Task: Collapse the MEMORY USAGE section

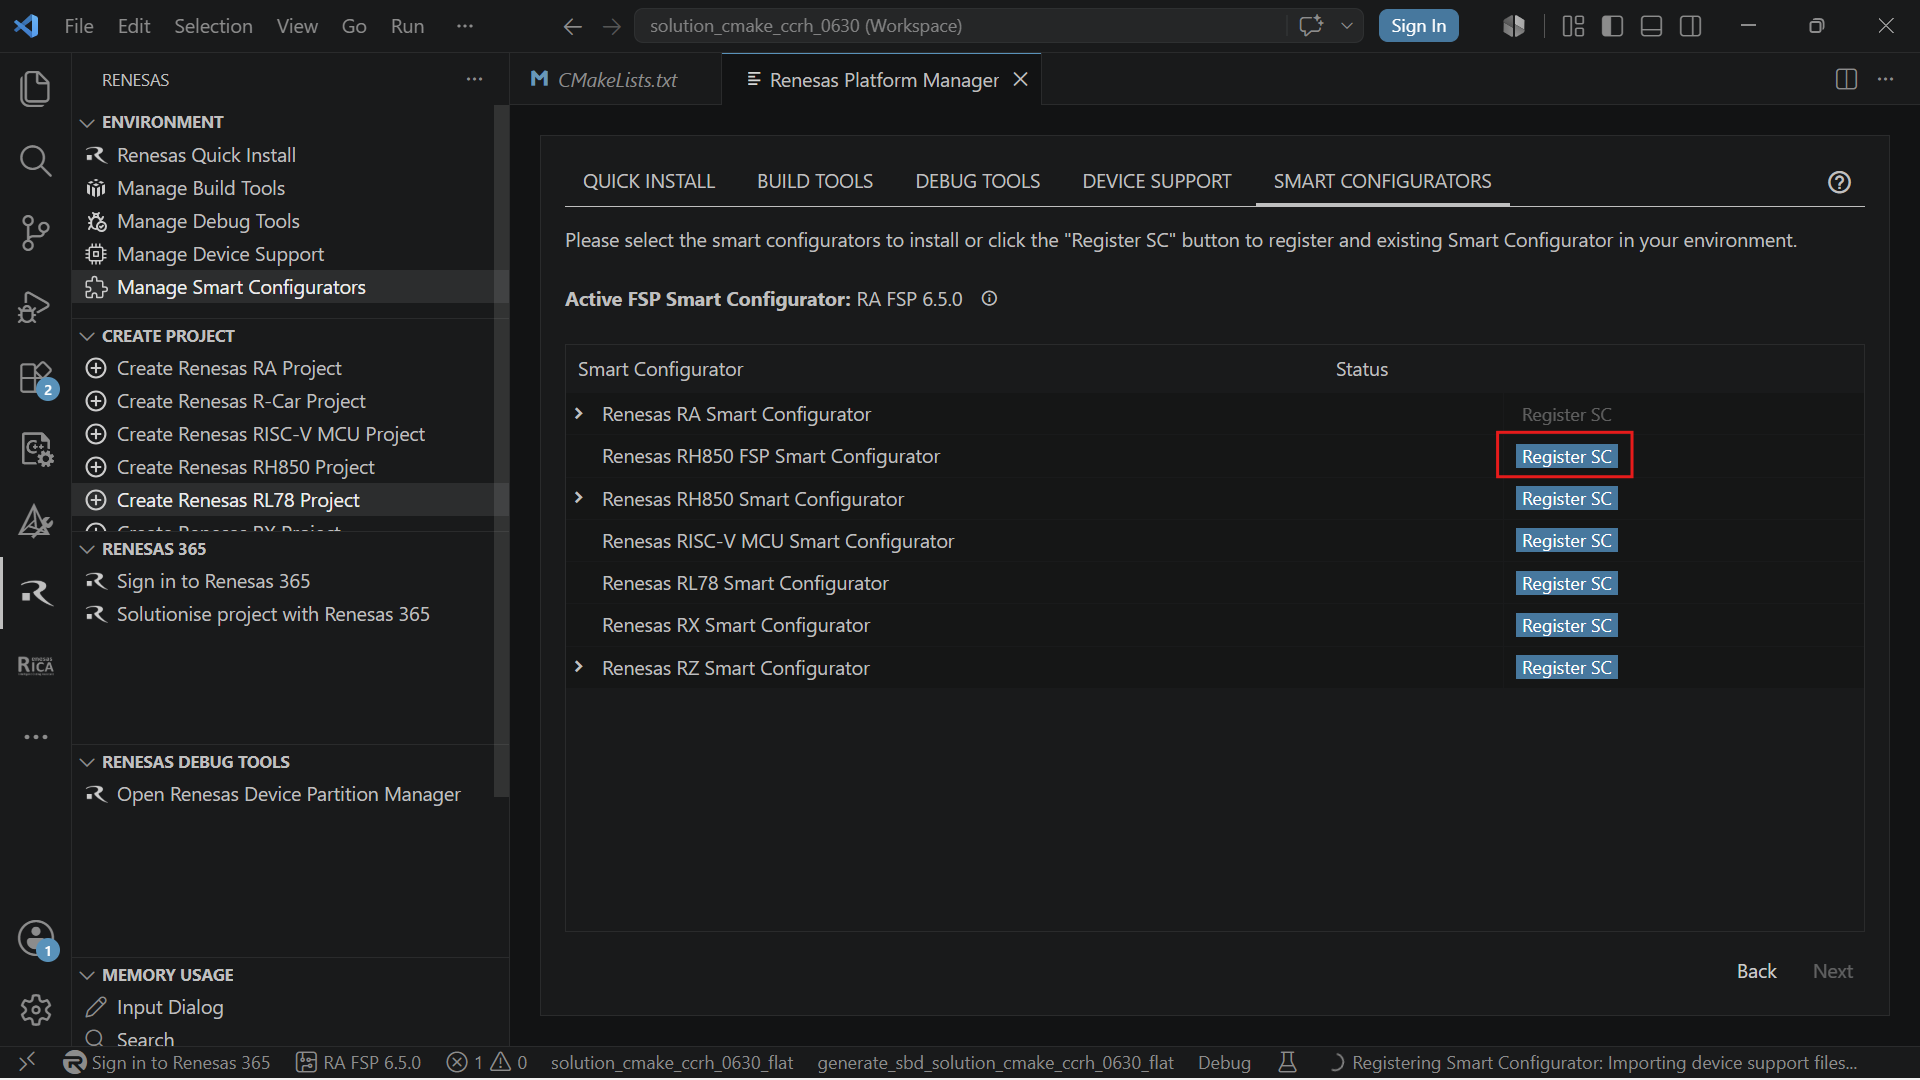Action: tap(87, 975)
